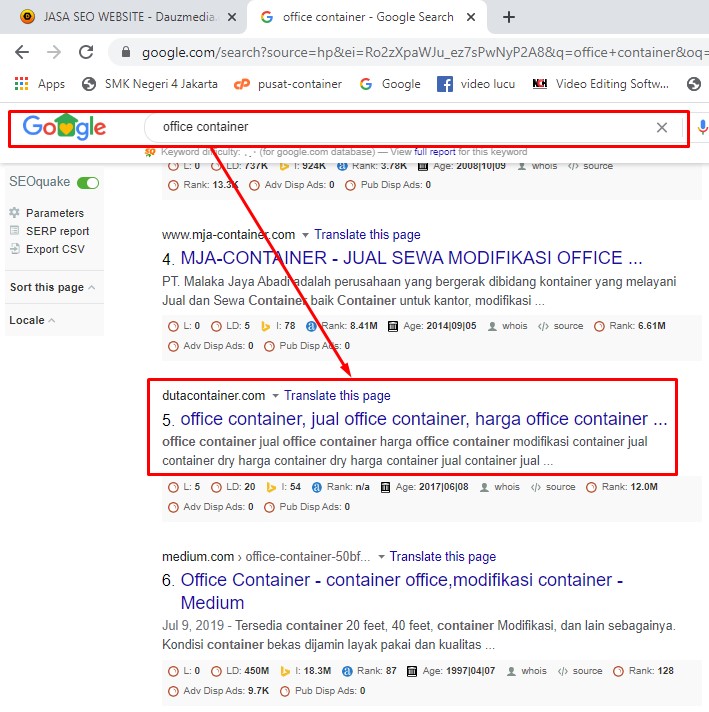Translate the dutacontainer.com result page
The width and height of the screenshot is (709, 712).
(x=337, y=395)
